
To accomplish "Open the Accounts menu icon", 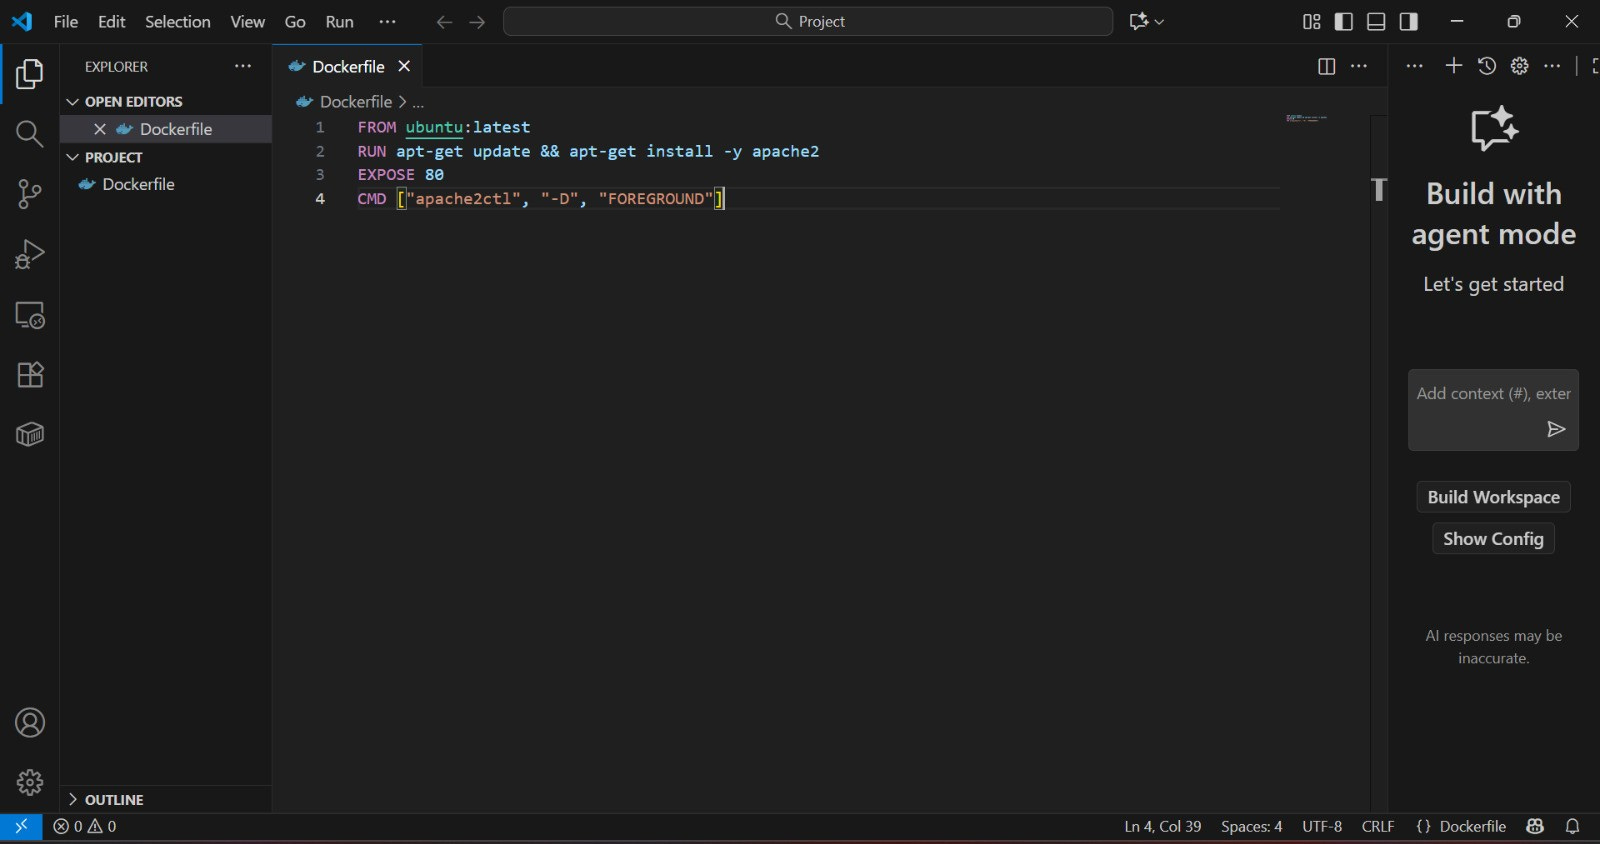I will tap(30, 722).
